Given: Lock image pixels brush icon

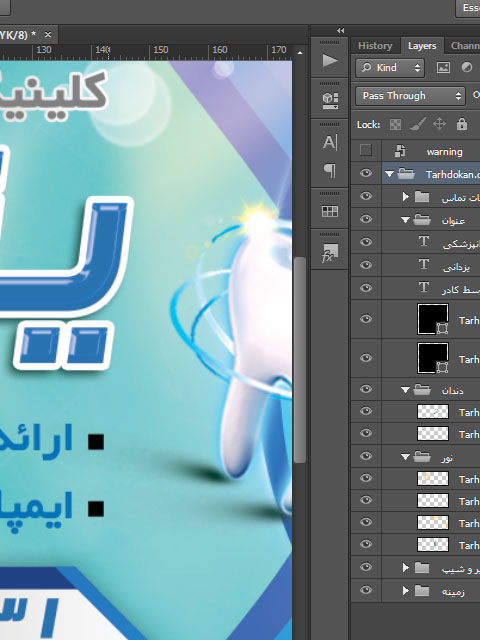Looking at the screenshot, I should click(418, 124).
